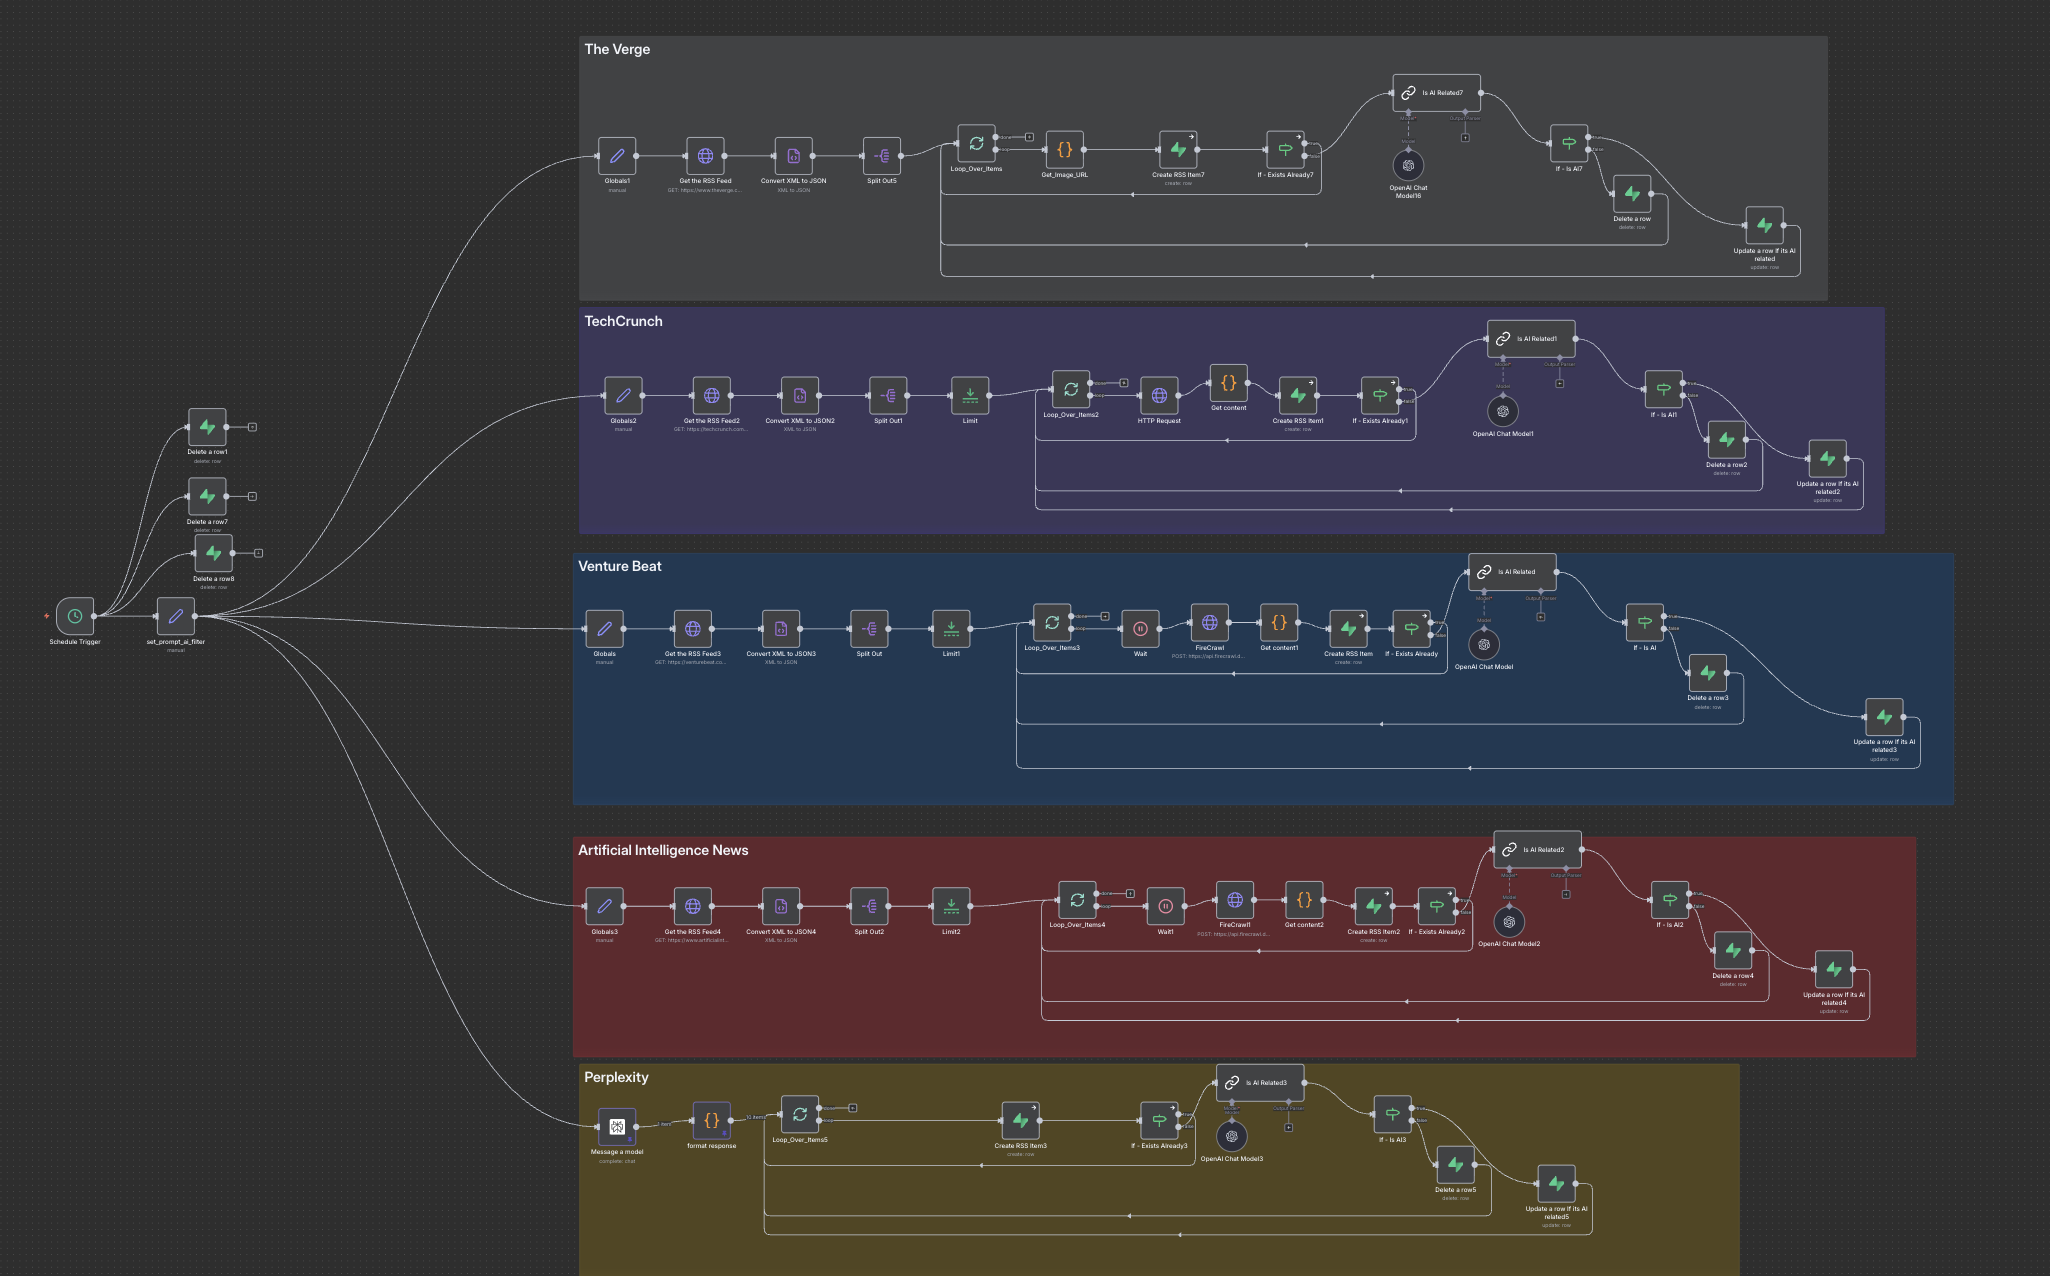Click plus connector after Delete a row8
This screenshot has width=2050, height=1276.
click(x=259, y=553)
